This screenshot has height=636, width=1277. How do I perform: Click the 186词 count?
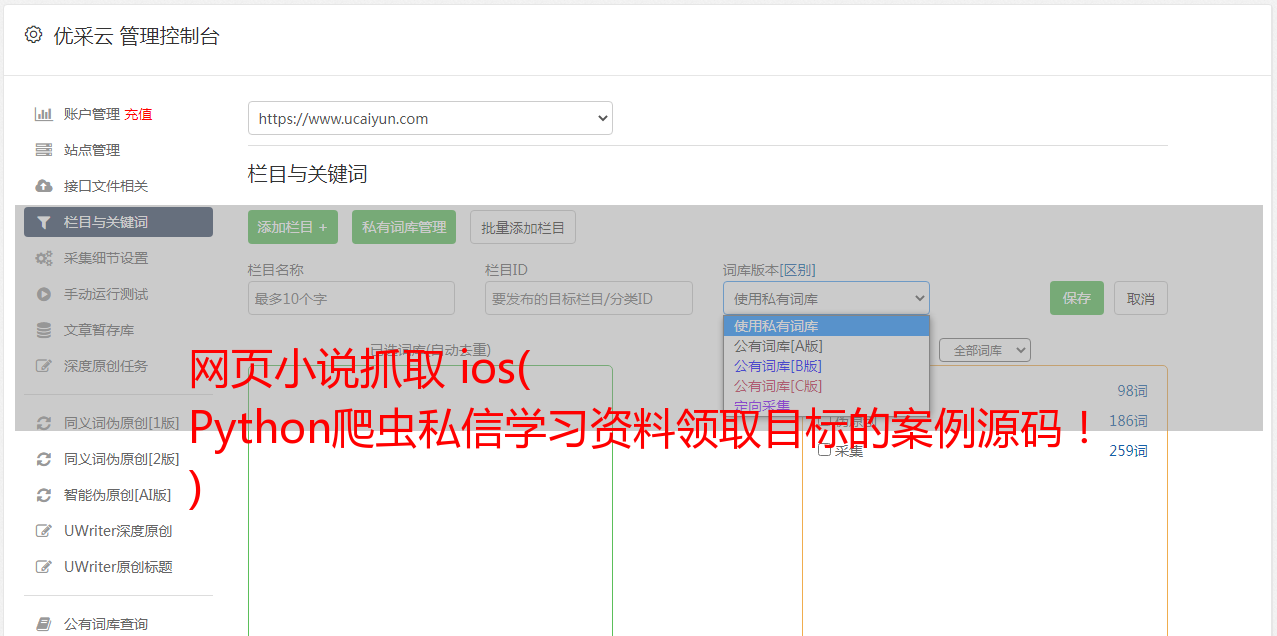[1128, 421]
